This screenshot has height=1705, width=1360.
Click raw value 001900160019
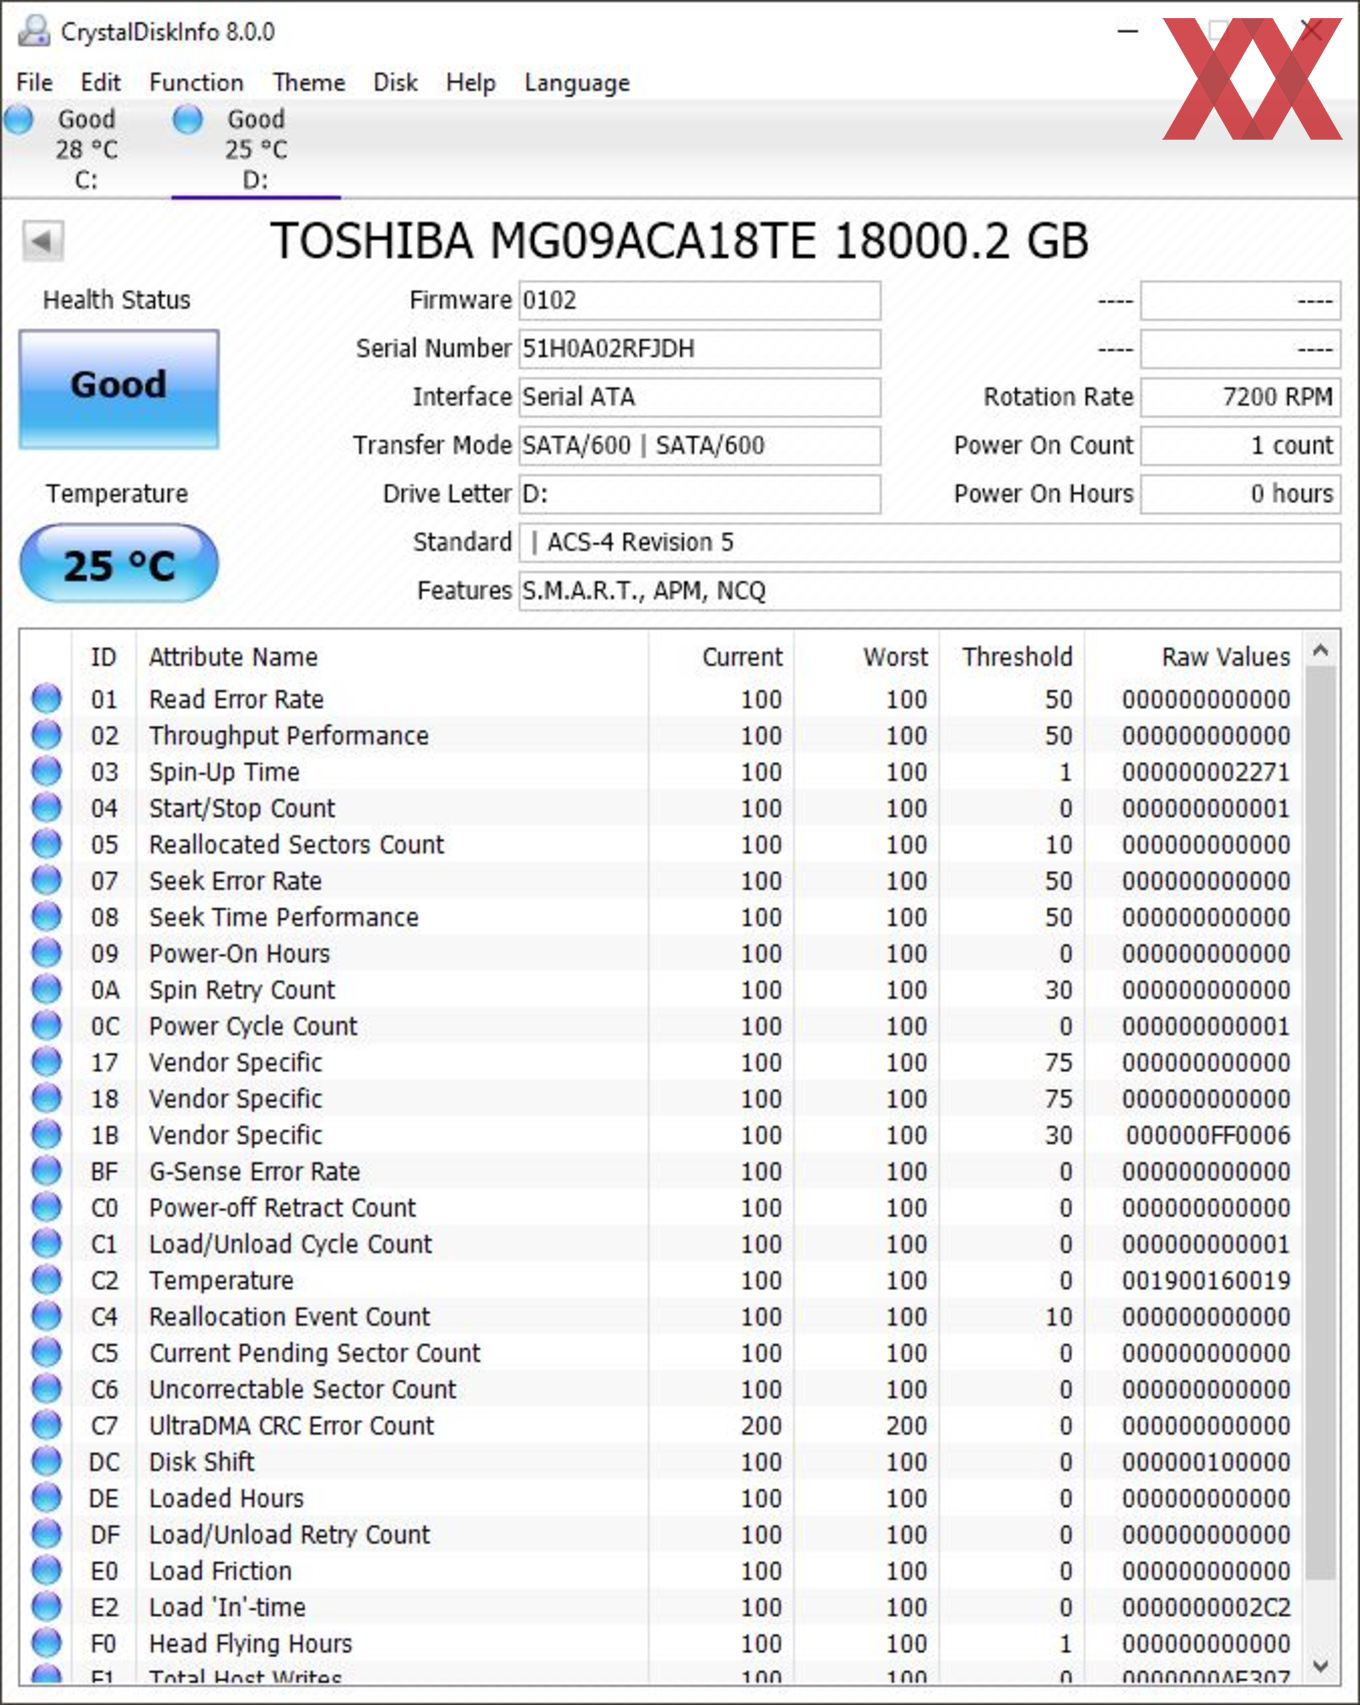tap(1206, 1280)
